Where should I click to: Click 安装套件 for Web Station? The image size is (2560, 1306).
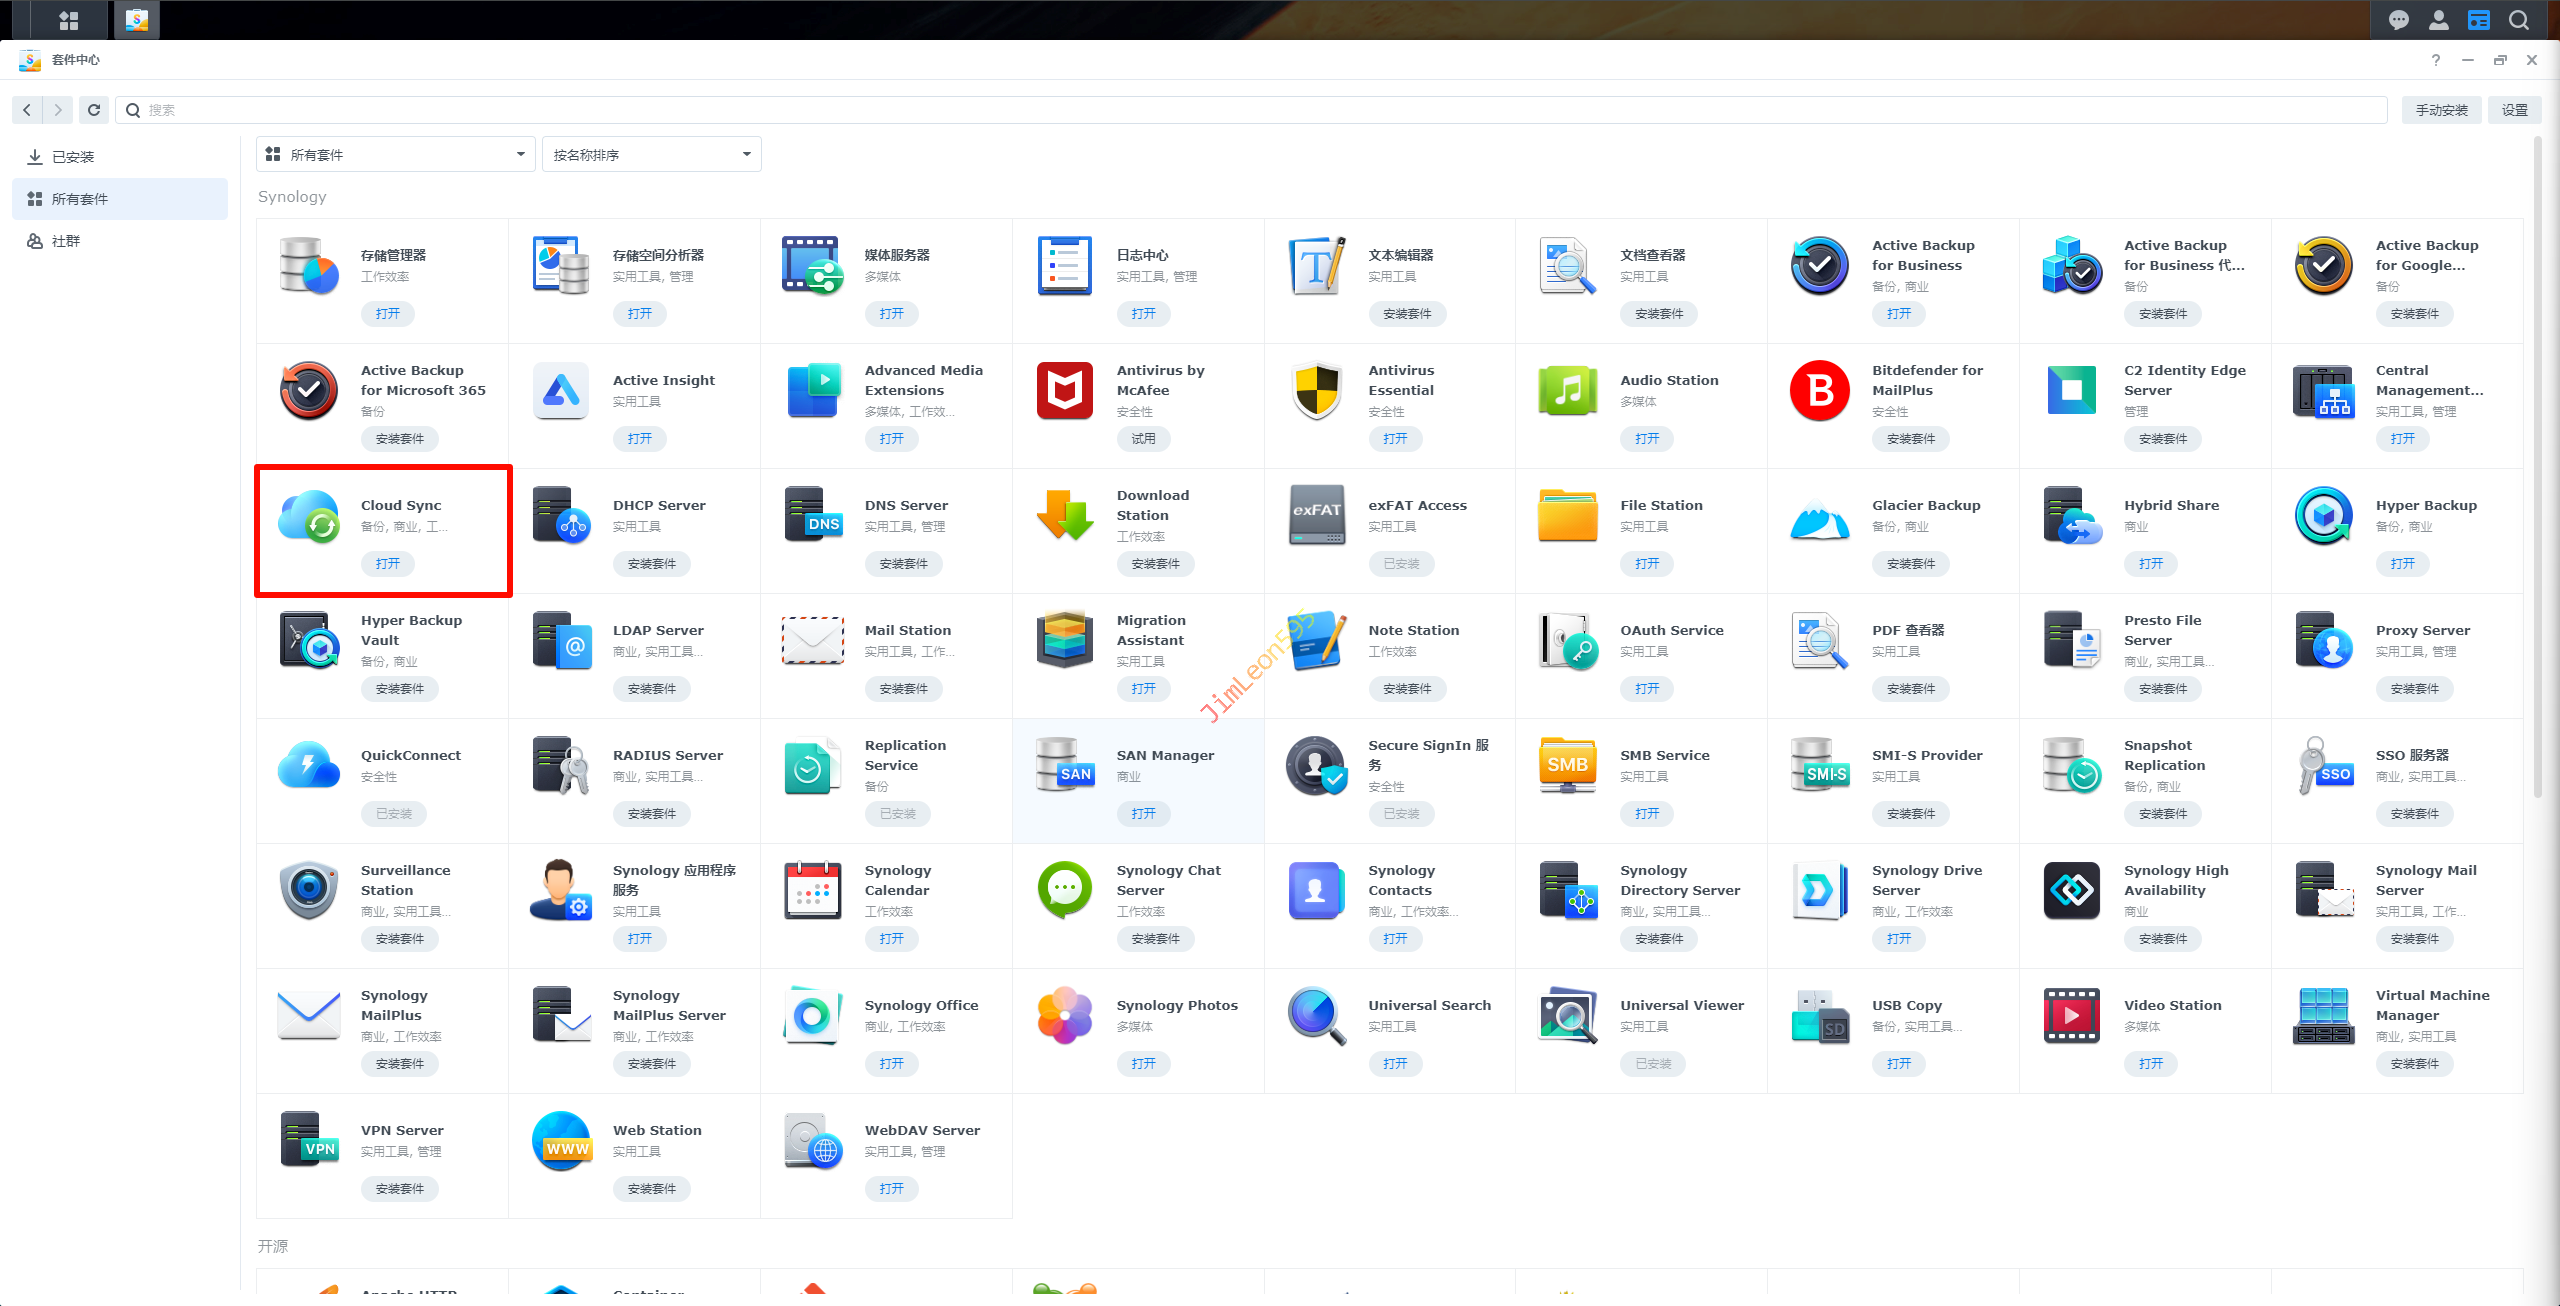pyautogui.click(x=651, y=1189)
